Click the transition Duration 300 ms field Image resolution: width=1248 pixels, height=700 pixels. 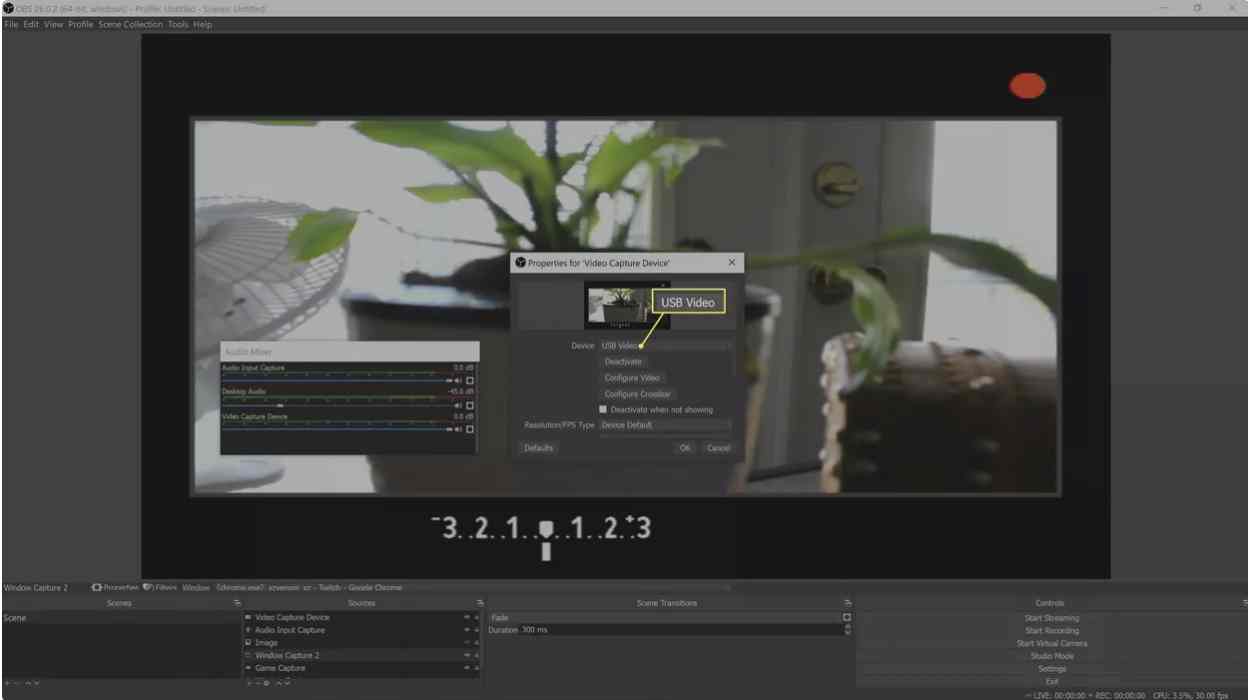(x=683, y=630)
